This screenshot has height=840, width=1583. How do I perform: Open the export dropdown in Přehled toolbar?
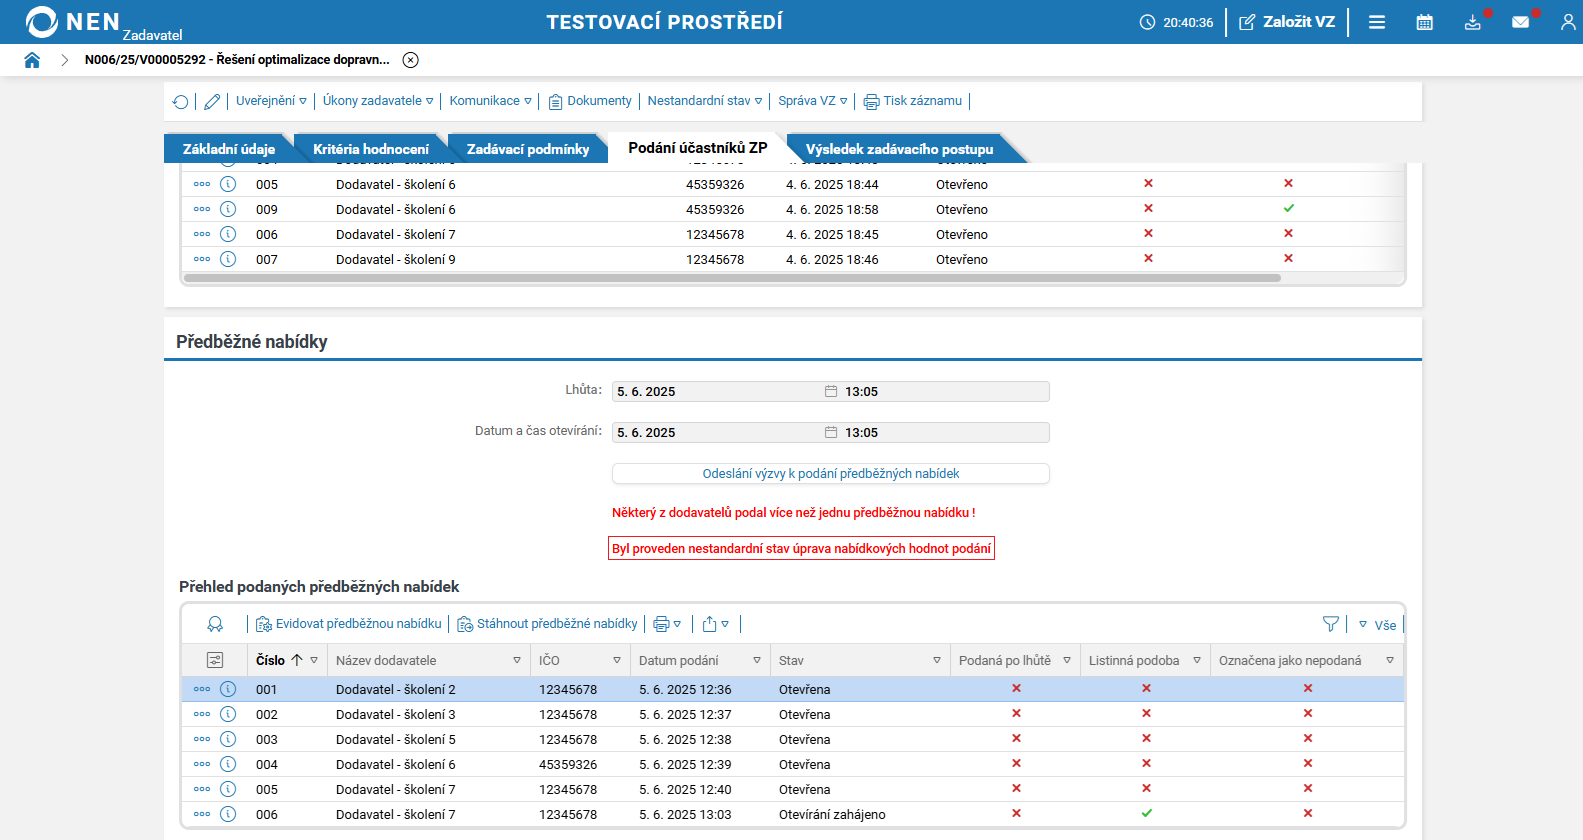click(x=715, y=624)
